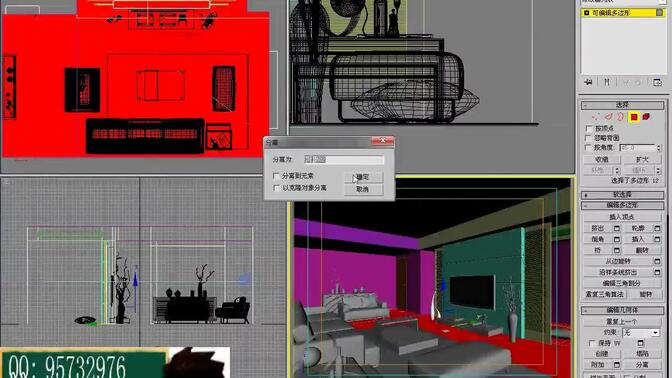
Task: Toggle 保持 UV checkbox
Action: [x=592, y=343]
